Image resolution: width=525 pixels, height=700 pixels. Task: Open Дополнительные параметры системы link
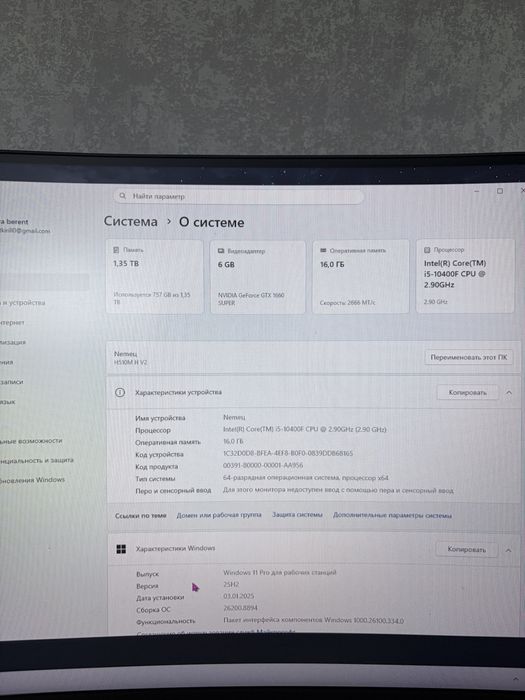pos(392,515)
